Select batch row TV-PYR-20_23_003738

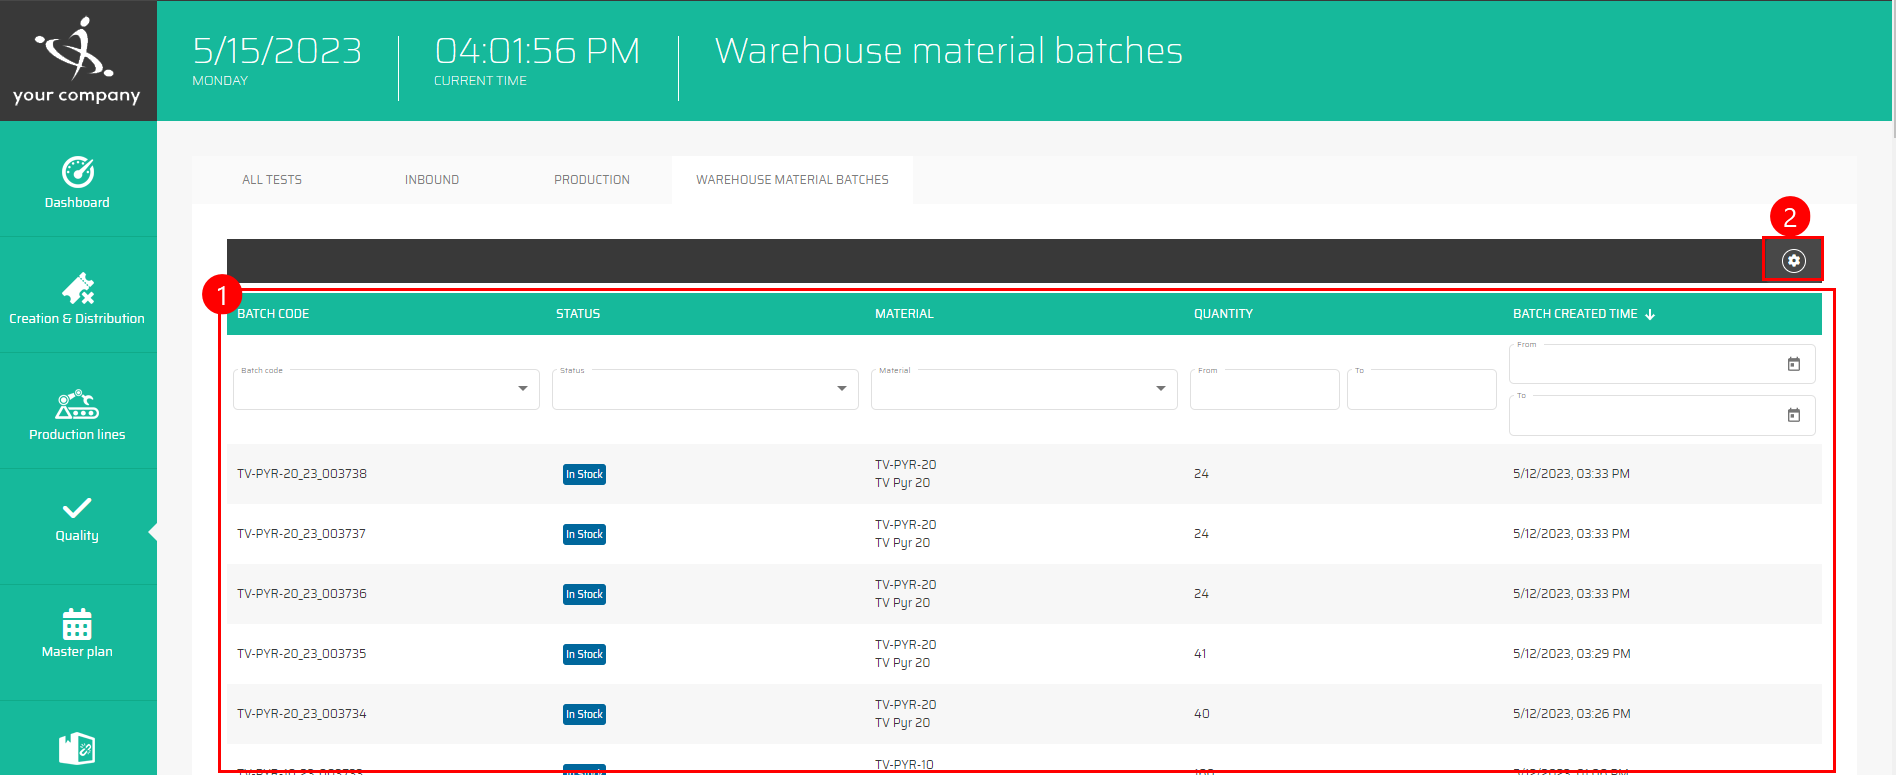(x=302, y=474)
